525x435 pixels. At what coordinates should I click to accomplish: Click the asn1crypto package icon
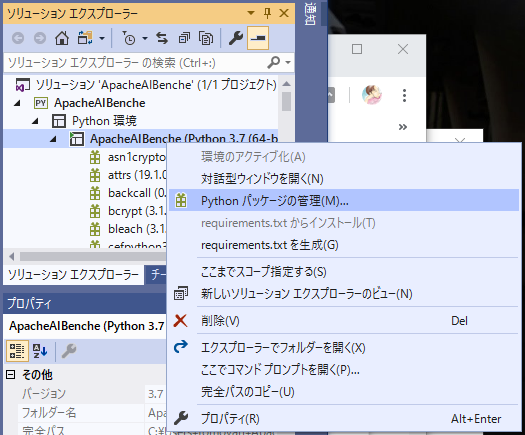(95, 157)
